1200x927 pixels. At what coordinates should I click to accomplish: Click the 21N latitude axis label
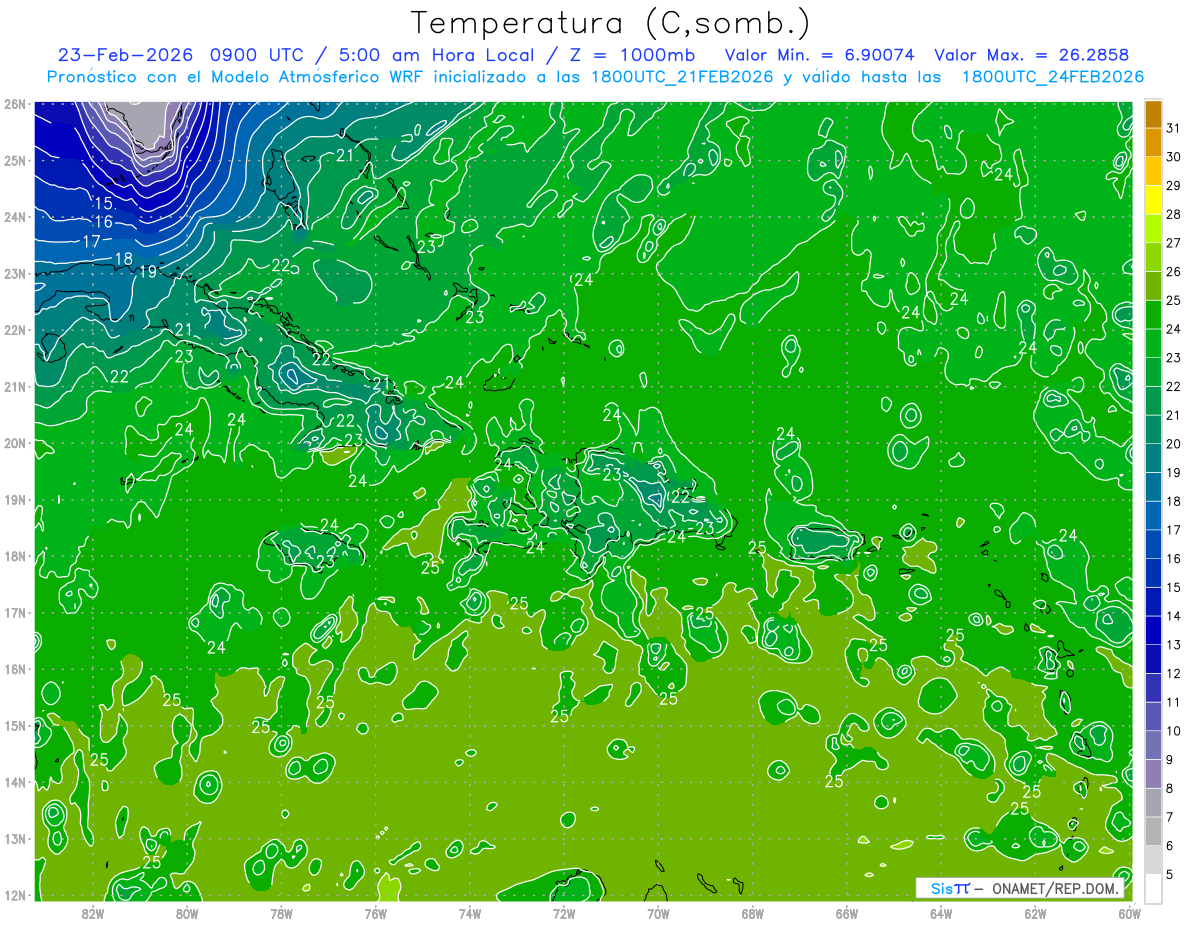pyautogui.click(x=14, y=387)
